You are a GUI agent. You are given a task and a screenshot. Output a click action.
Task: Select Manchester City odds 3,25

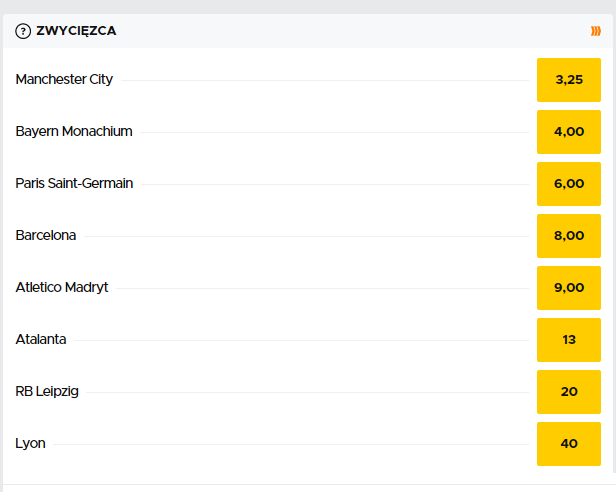tap(568, 80)
